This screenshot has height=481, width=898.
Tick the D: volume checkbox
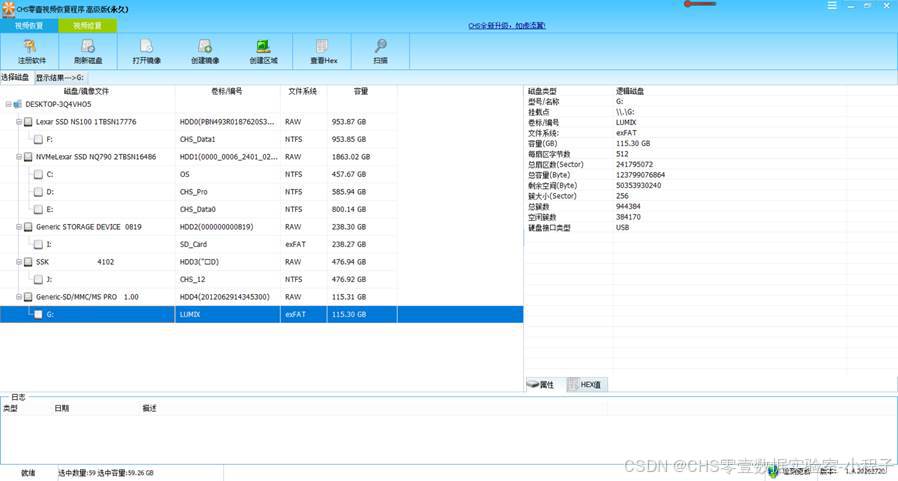[38, 192]
